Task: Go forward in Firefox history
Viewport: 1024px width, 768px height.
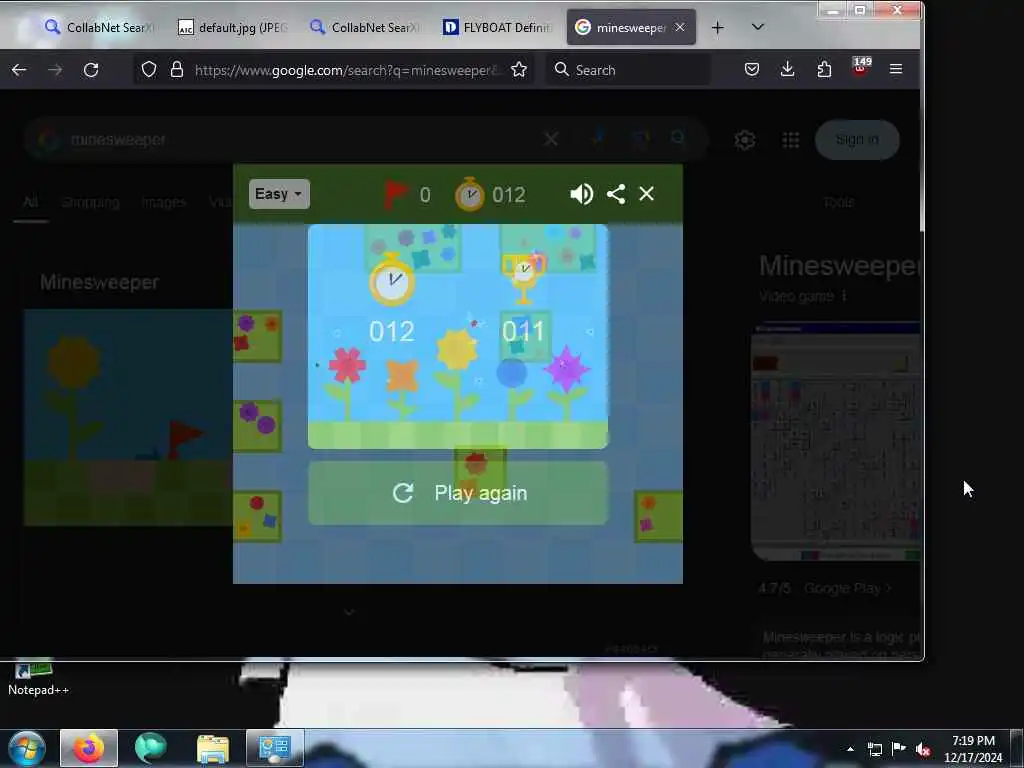Action: coord(55,70)
